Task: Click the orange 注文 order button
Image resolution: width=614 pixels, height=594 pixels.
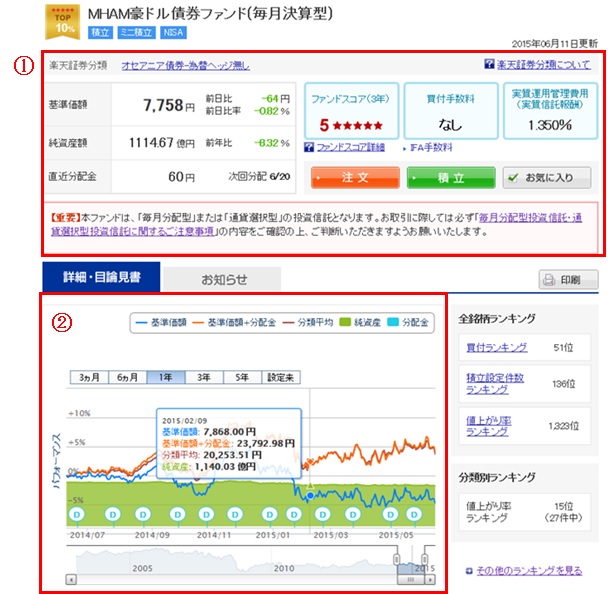Action: 355,177
